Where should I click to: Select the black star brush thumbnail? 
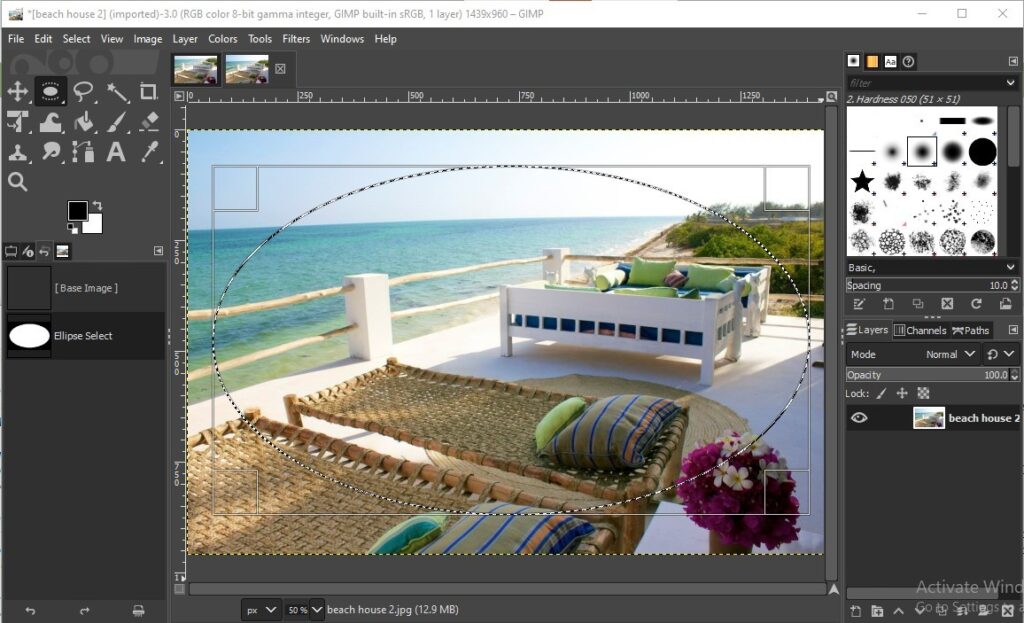[862, 181]
